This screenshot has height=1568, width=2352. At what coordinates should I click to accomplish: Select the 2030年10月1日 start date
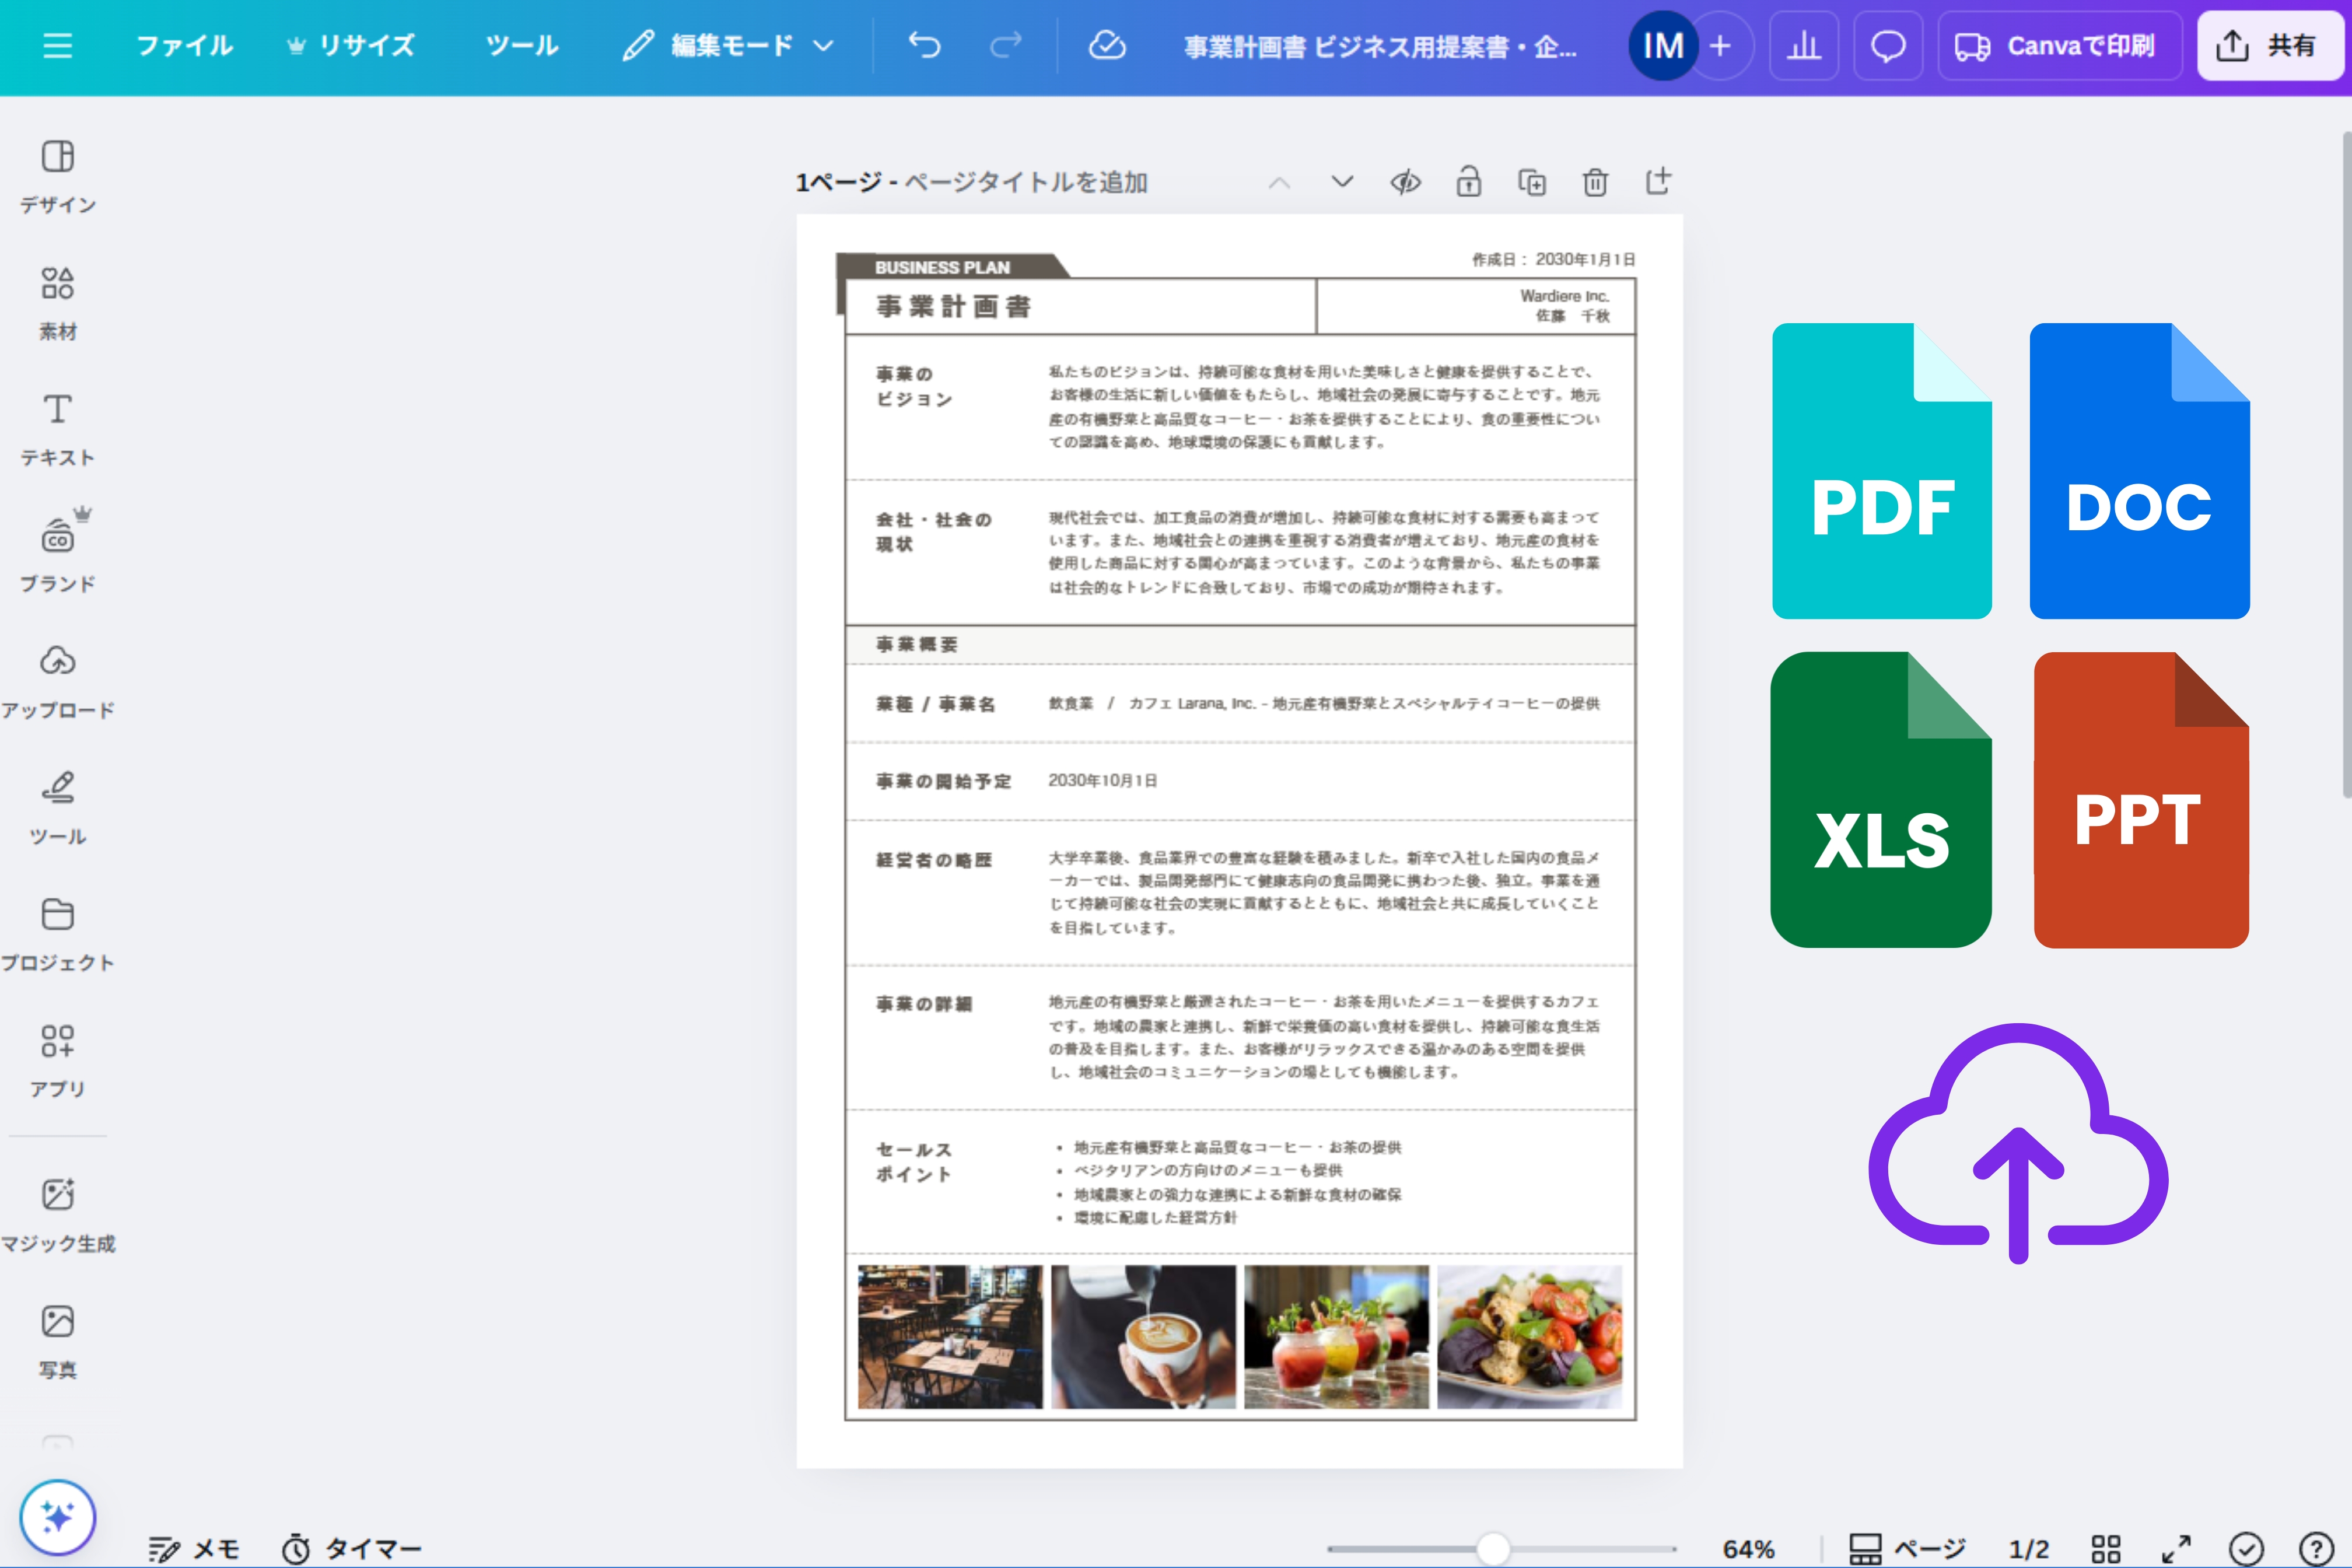click(1102, 780)
